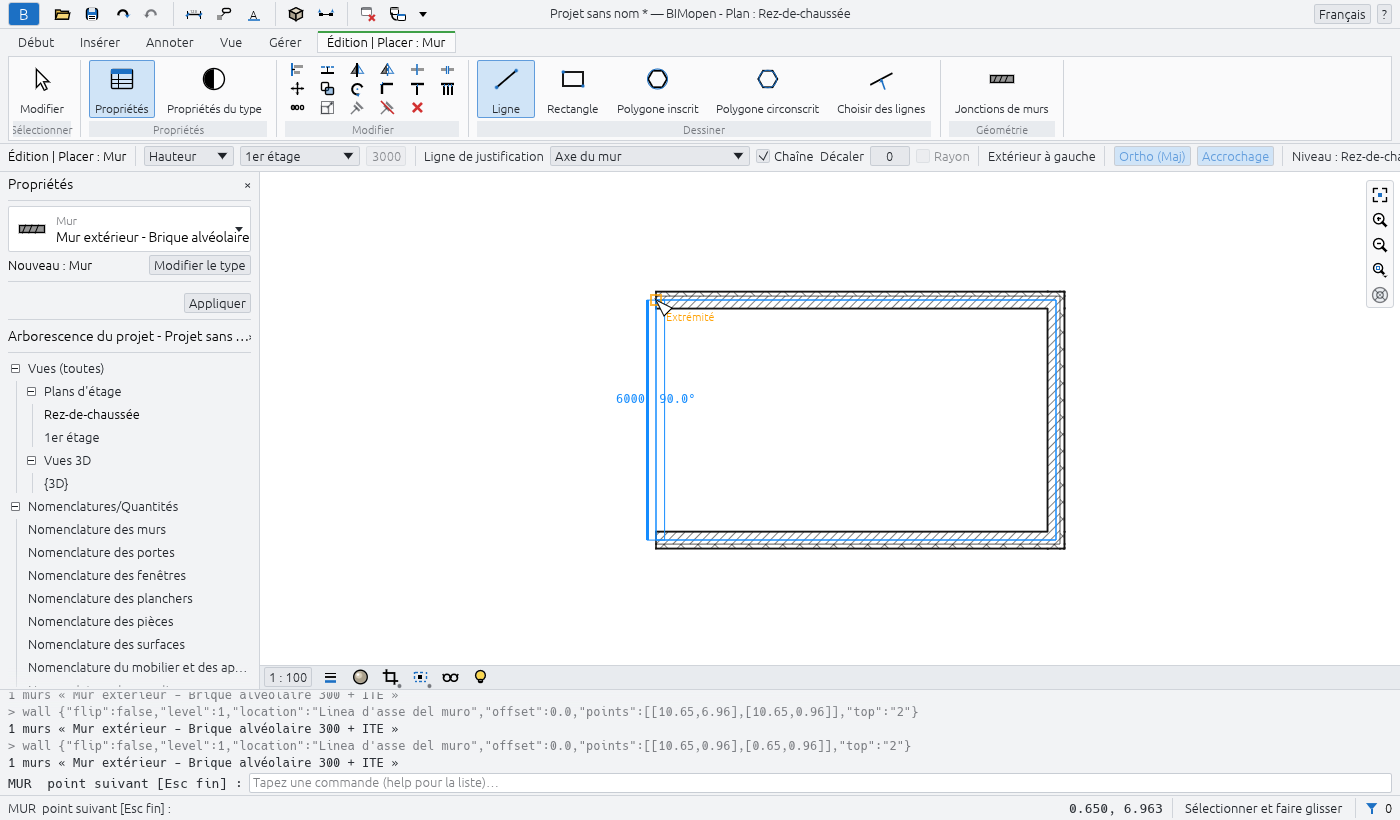Open the Annoter ribbon tab
This screenshot has width=1400, height=820.
(x=170, y=43)
